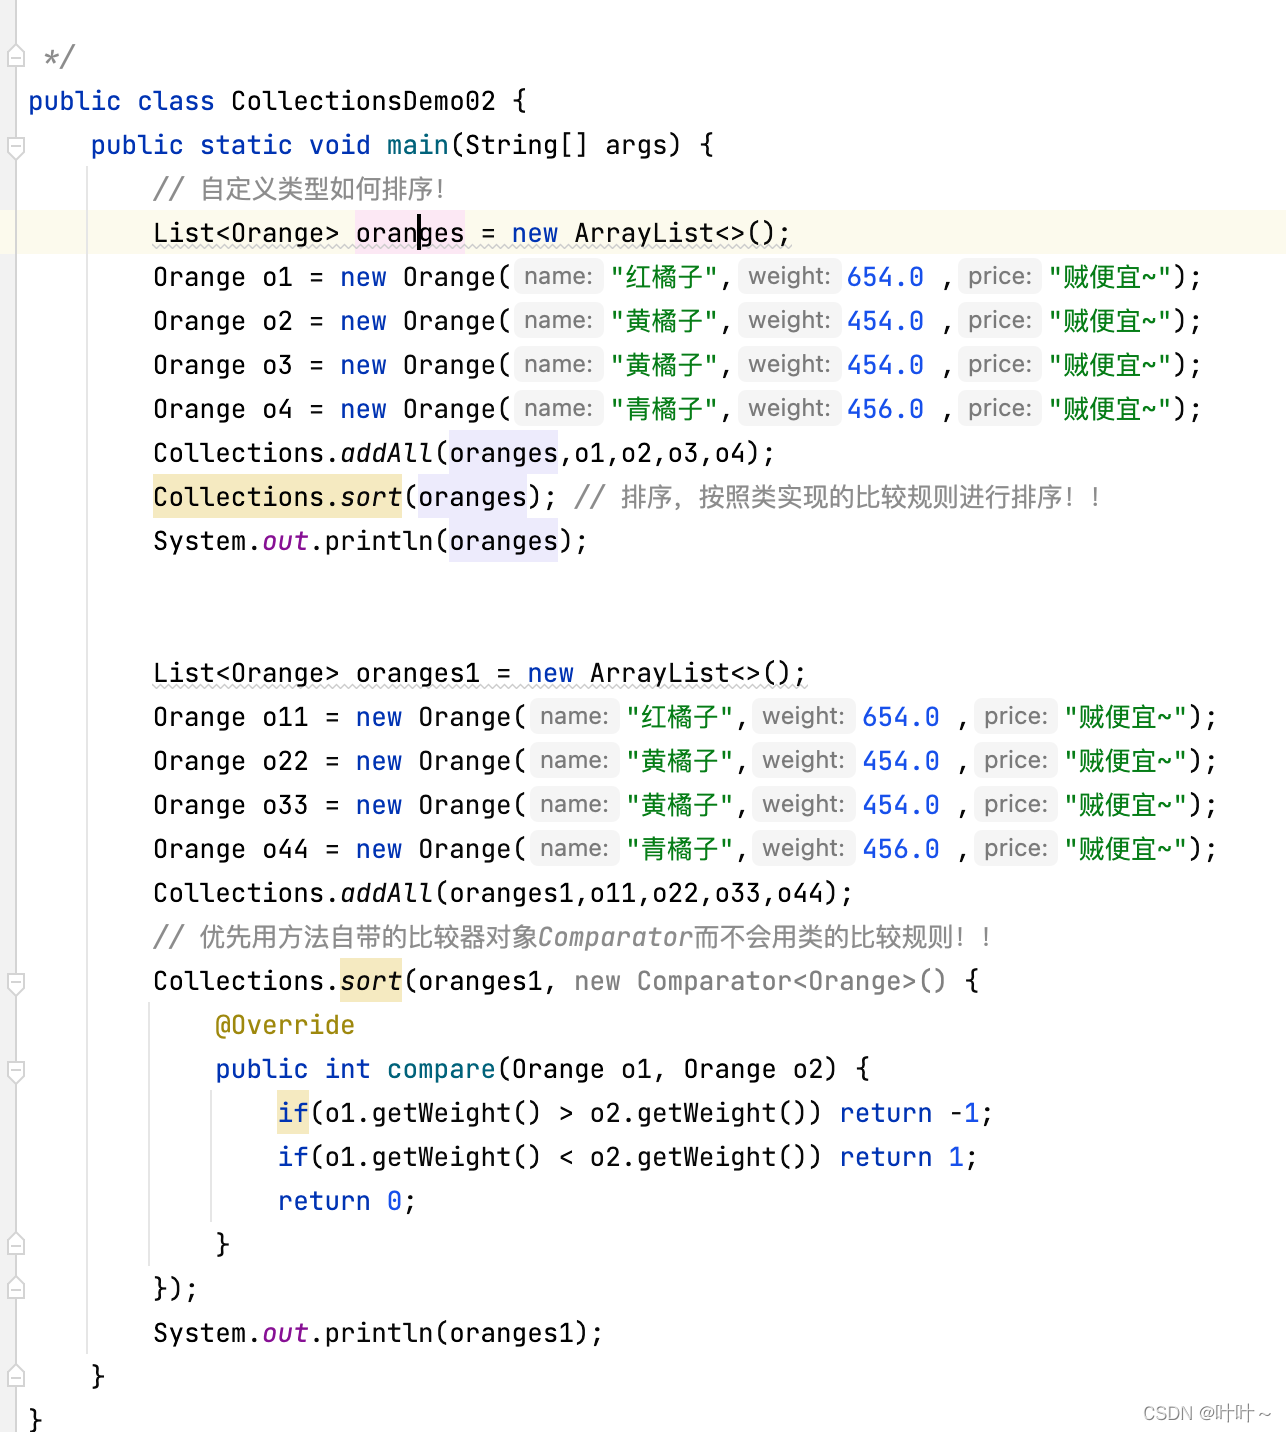Viewport: 1286px width, 1432px height.
Task: Click the System.out.println(oranges) statement
Action: pos(371,541)
